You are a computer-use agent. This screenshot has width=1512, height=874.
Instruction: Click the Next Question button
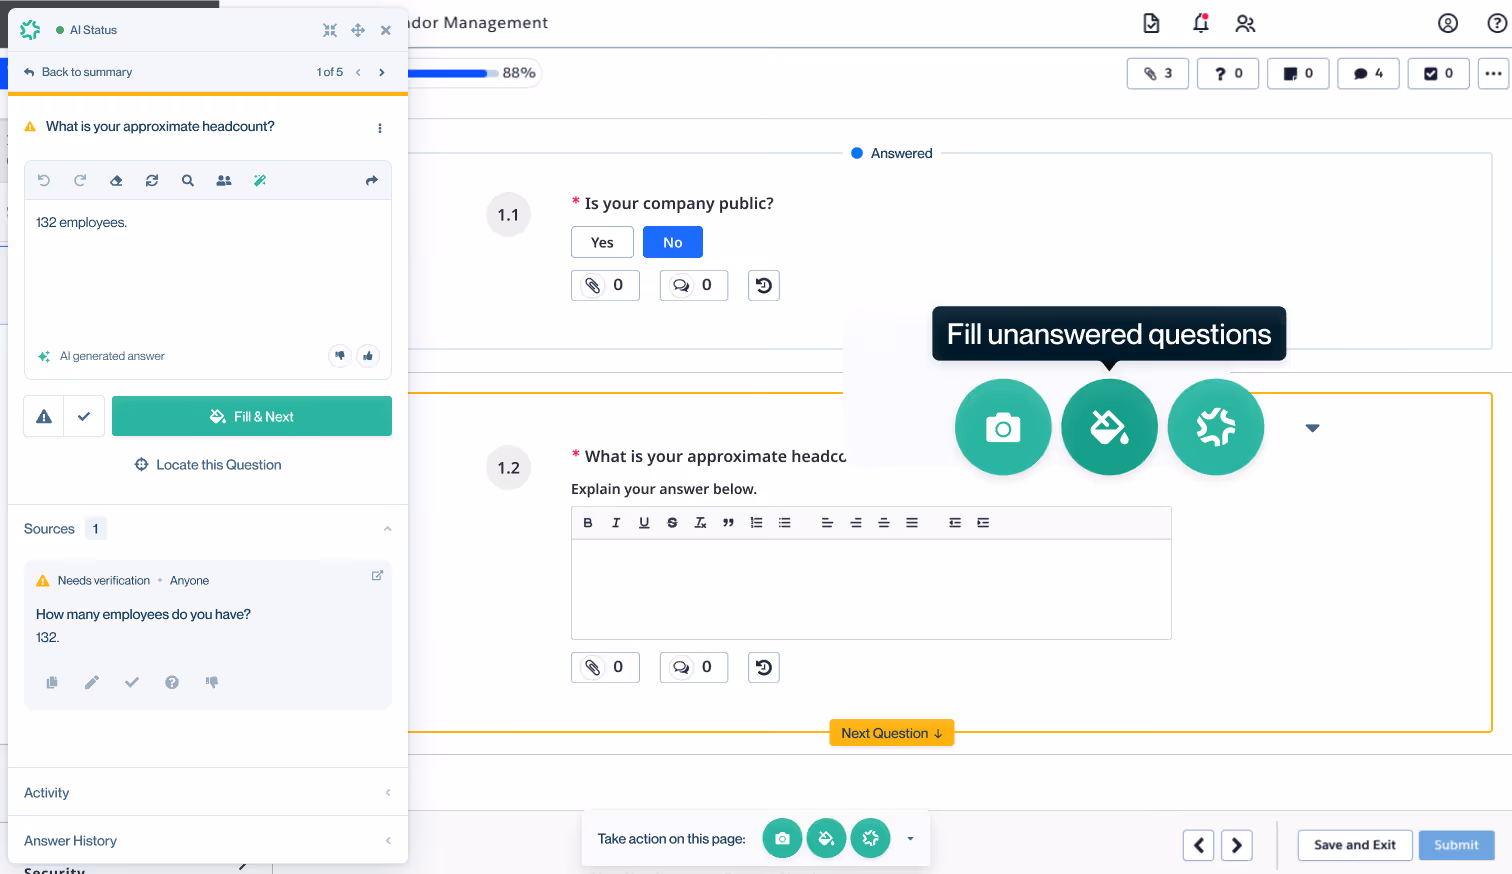pyautogui.click(x=892, y=733)
